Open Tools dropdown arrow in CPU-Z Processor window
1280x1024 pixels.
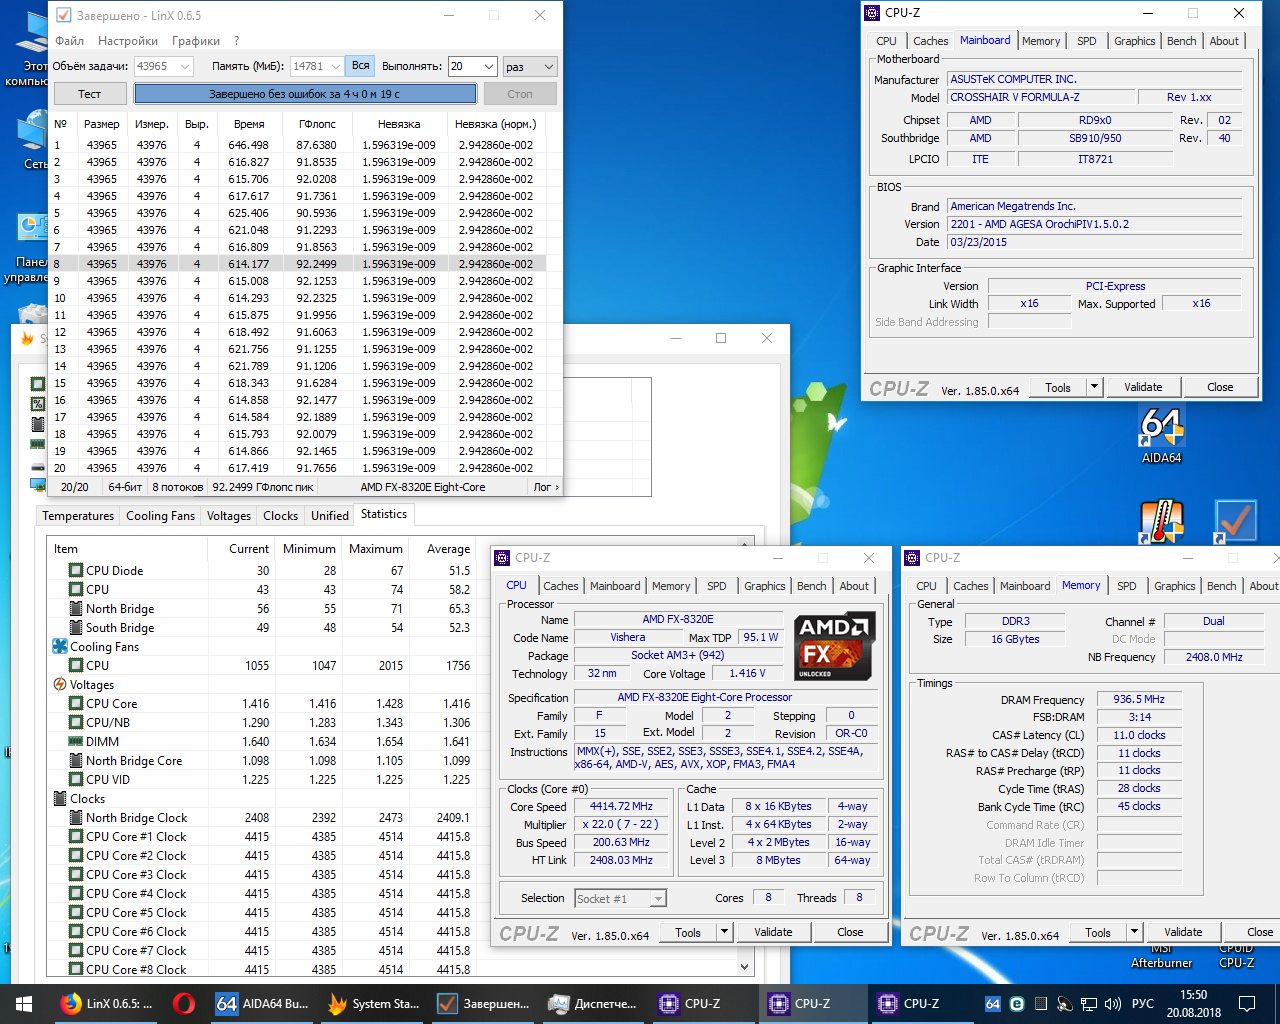coord(724,932)
